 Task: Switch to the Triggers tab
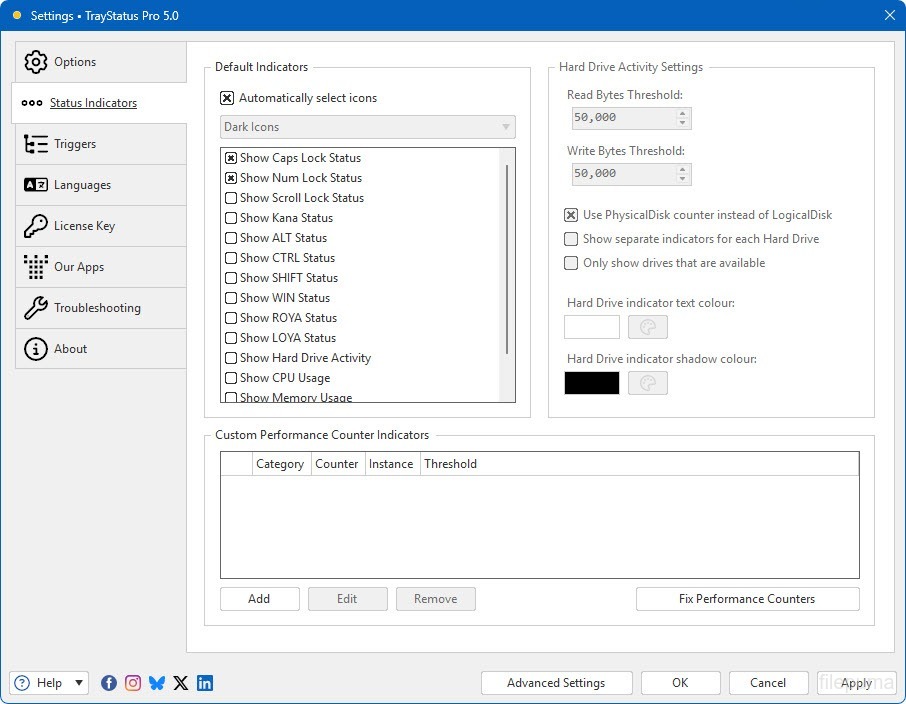[x=75, y=144]
